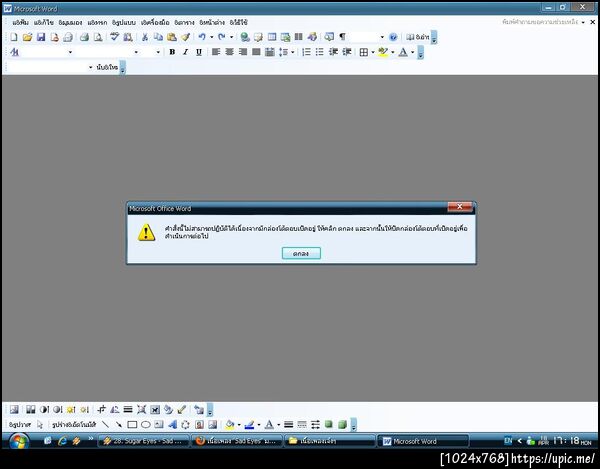
Task: Open the Draw (รูปวาด) menu button
Action: pos(20,425)
